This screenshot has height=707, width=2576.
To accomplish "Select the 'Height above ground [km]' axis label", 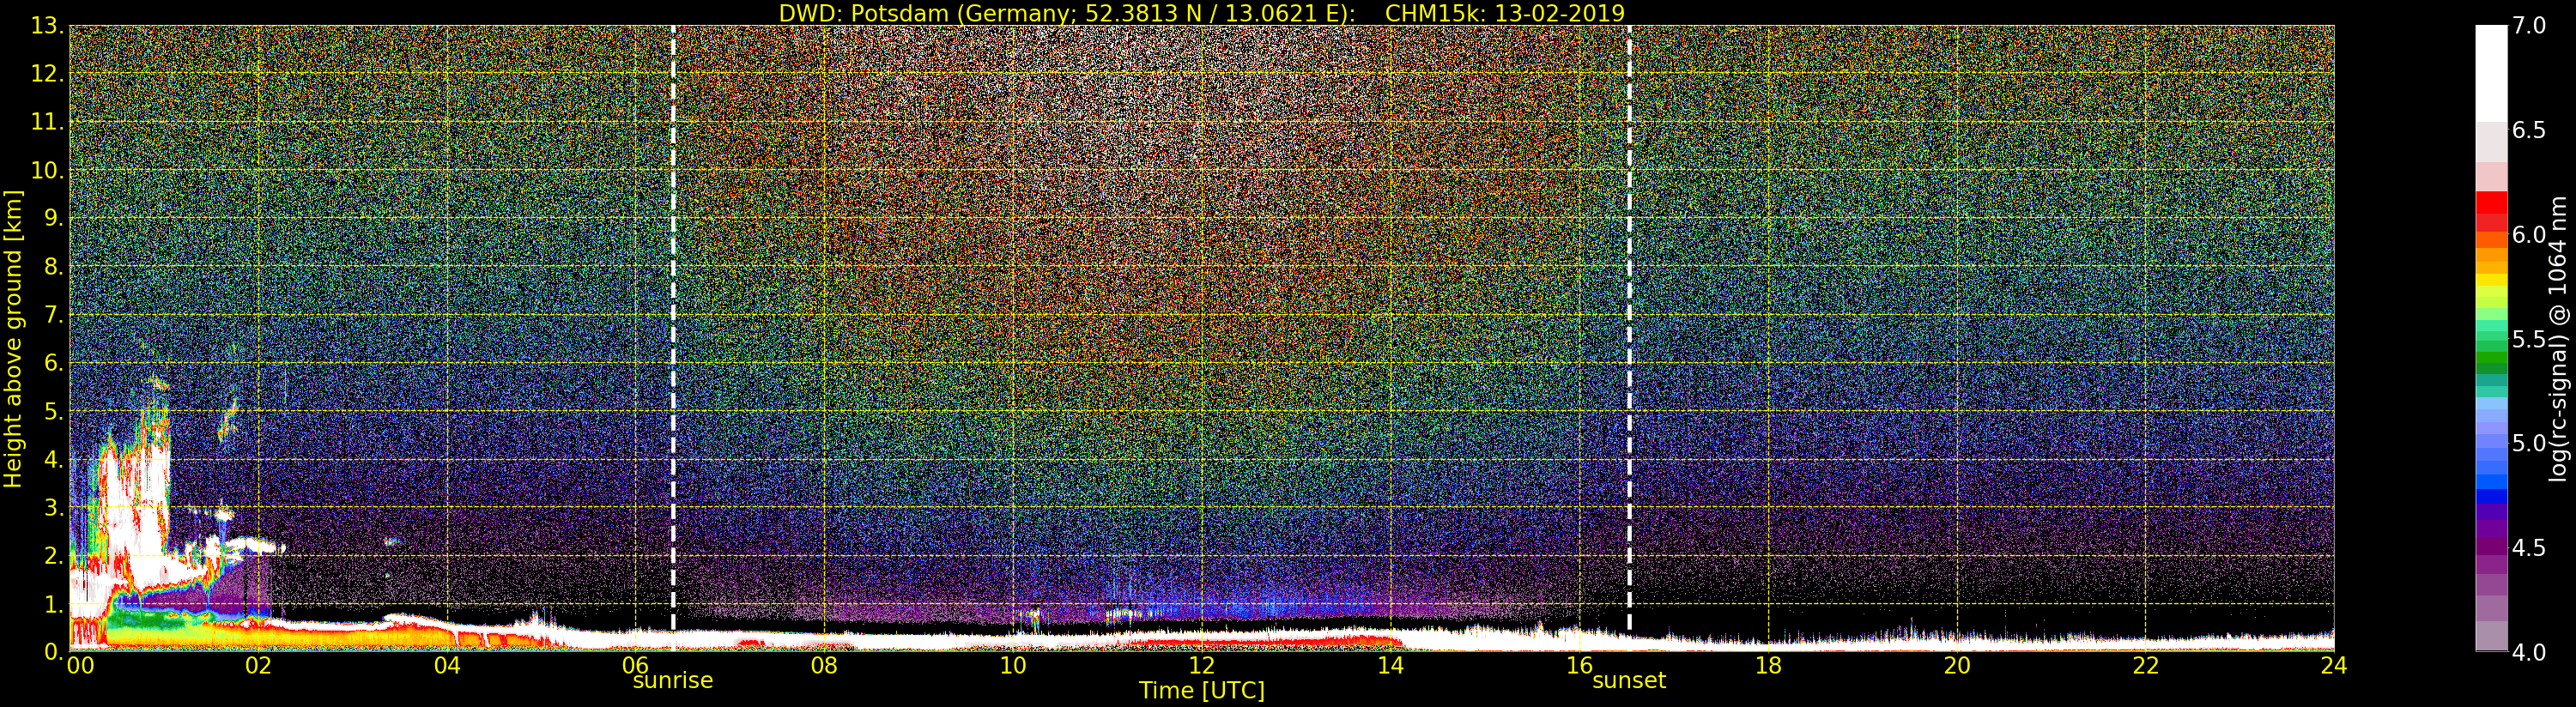I will click(13, 339).
